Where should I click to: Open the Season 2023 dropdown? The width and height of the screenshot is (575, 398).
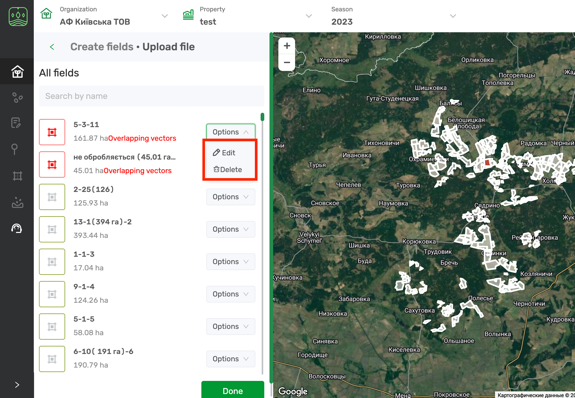click(453, 16)
